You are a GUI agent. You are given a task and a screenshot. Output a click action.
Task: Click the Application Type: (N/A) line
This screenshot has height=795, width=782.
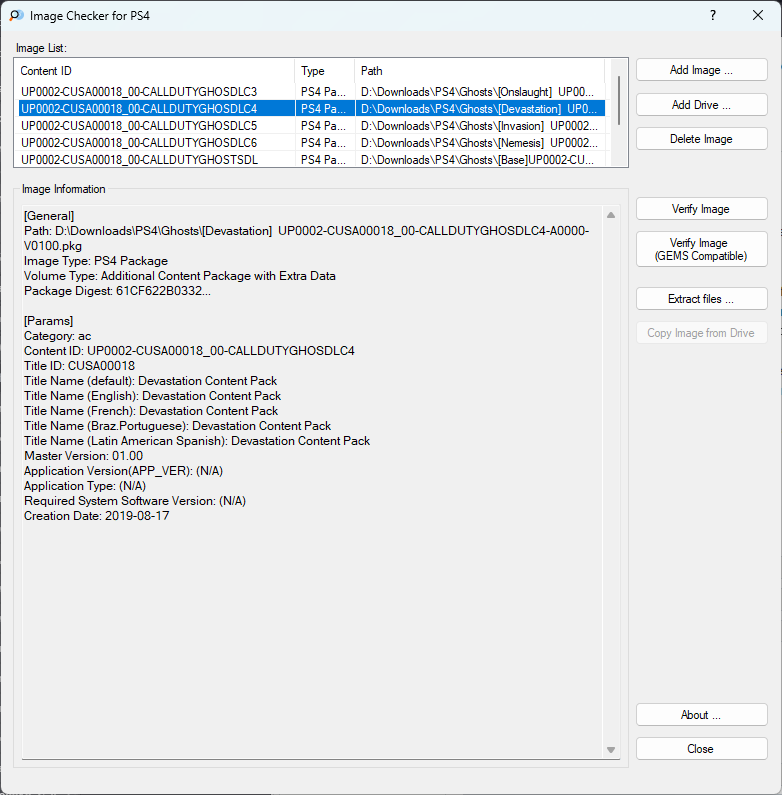85,486
